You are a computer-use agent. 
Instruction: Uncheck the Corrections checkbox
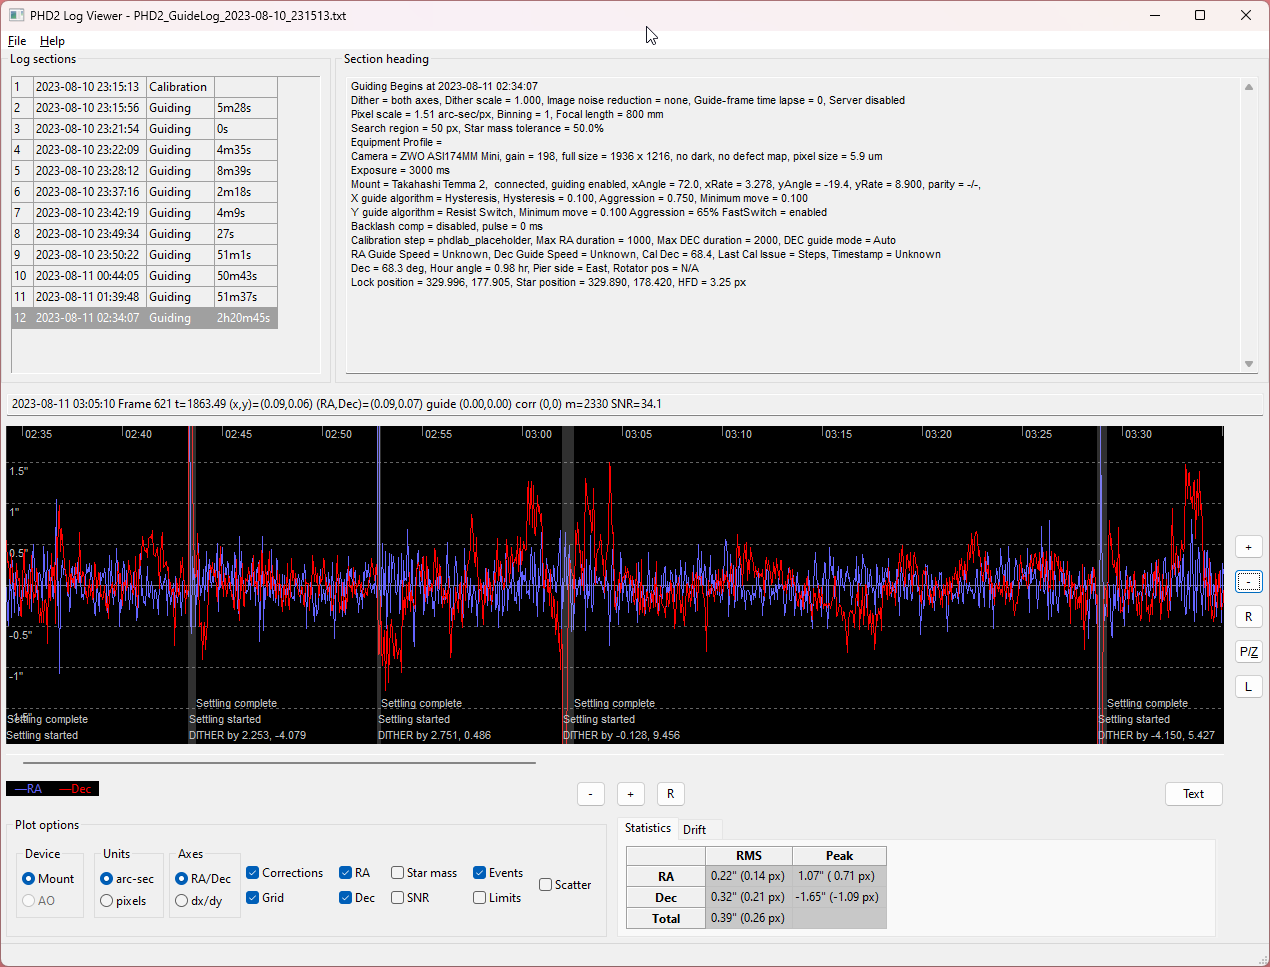[253, 873]
